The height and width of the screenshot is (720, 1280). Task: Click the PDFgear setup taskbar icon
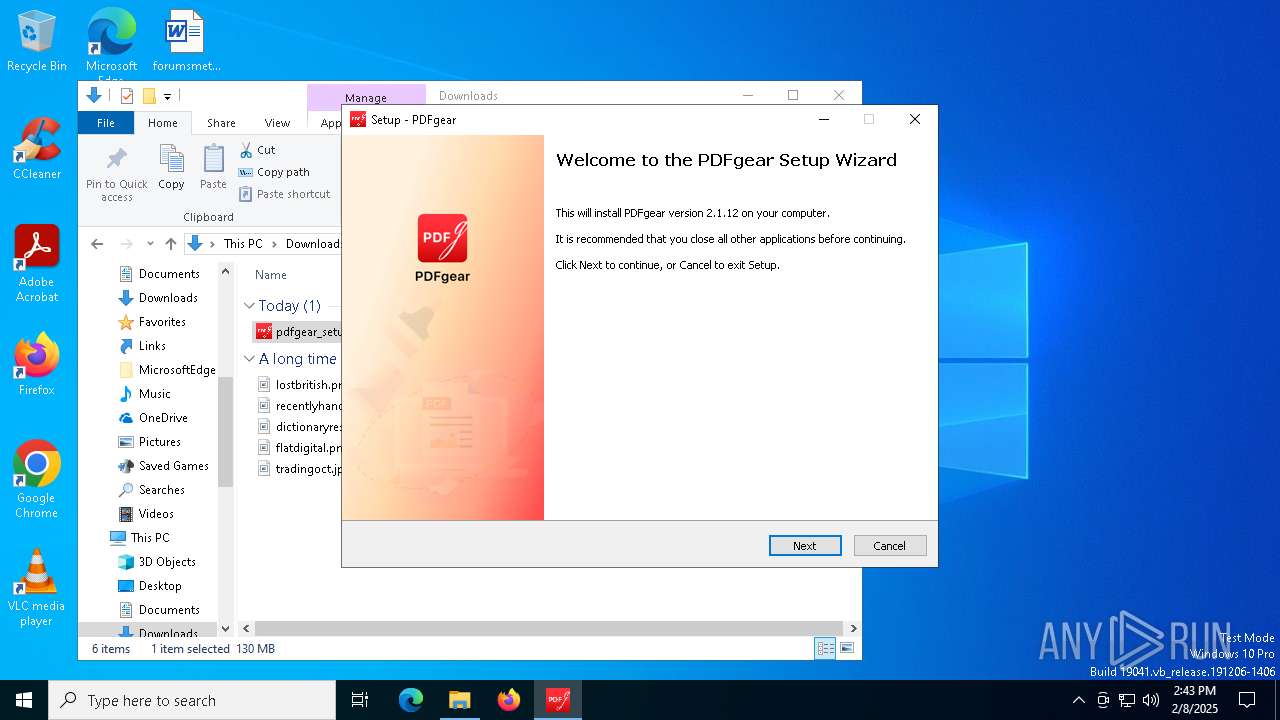[x=557, y=700]
